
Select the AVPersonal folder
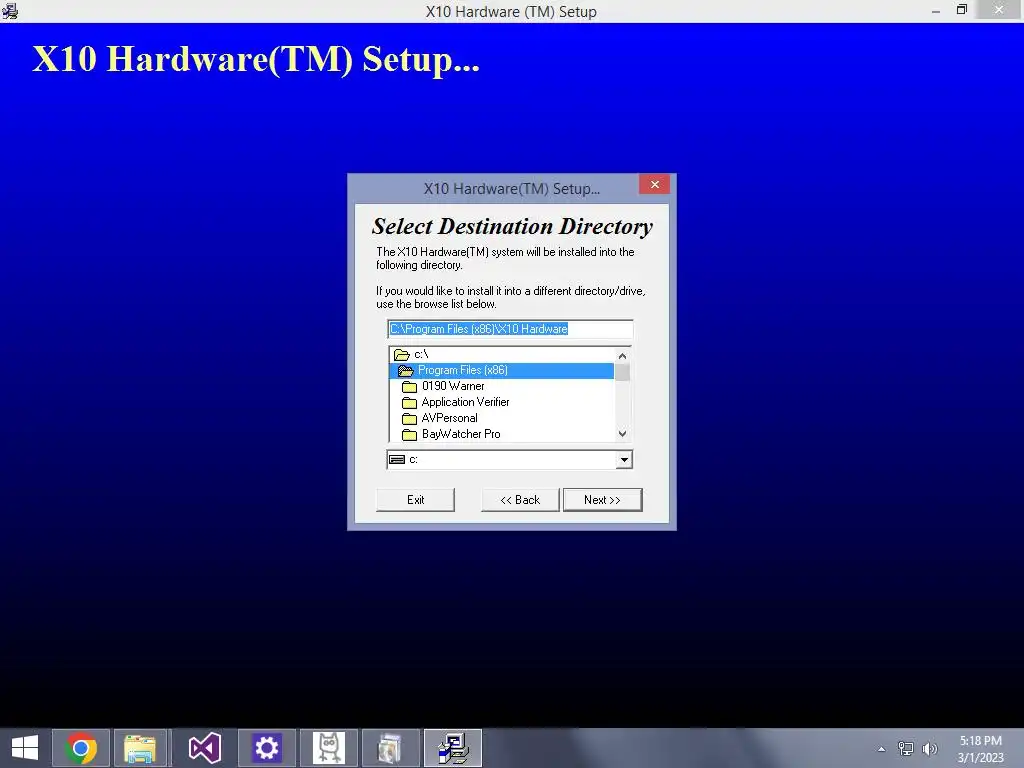point(501,418)
